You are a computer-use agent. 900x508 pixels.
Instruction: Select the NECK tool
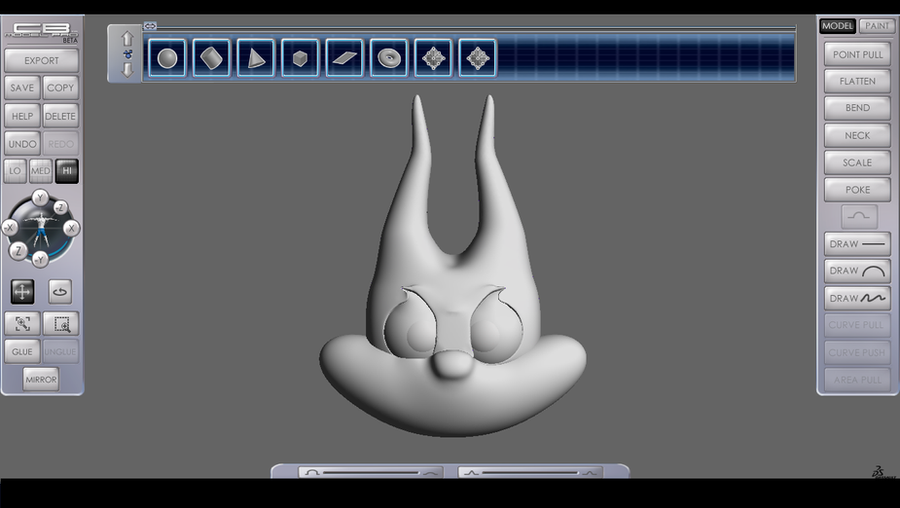coord(858,135)
